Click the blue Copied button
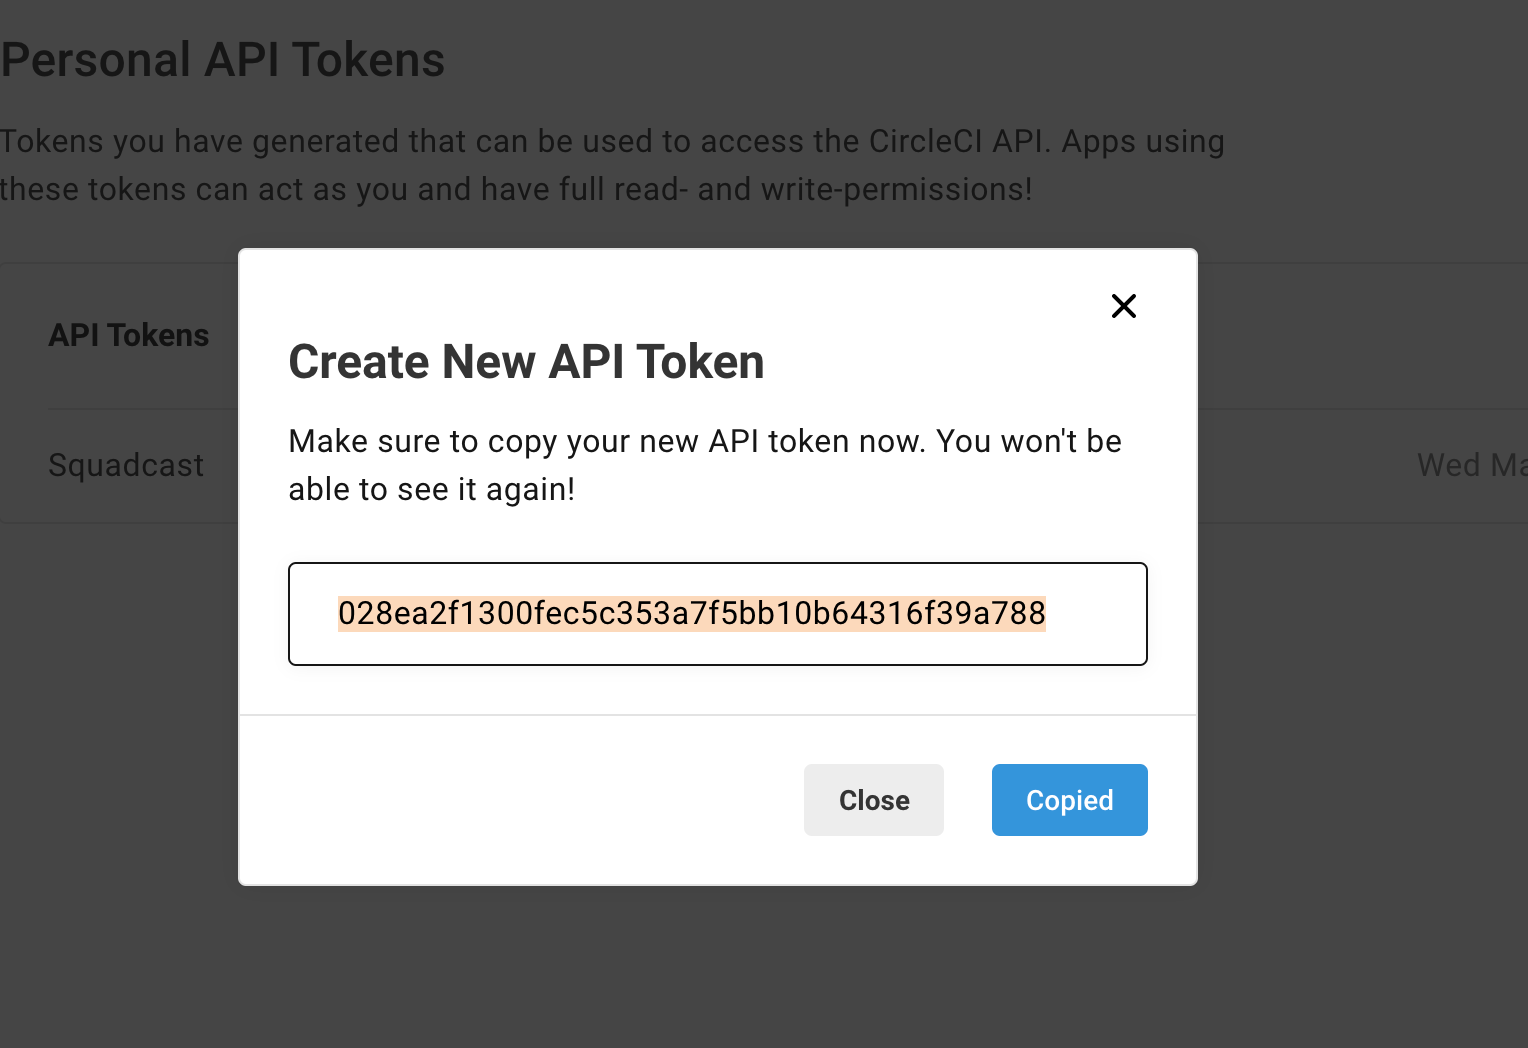1528x1048 pixels. pos(1070,800)
